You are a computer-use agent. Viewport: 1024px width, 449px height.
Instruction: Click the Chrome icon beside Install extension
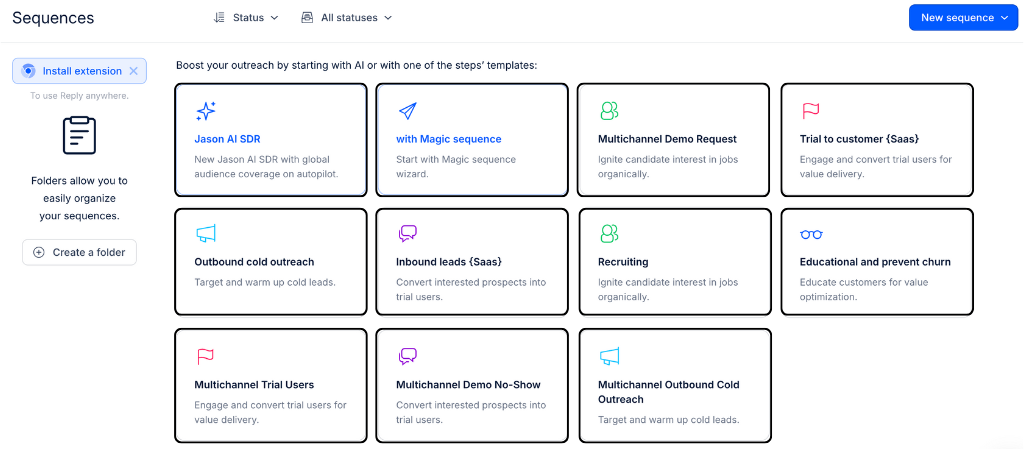pos(28,71)
